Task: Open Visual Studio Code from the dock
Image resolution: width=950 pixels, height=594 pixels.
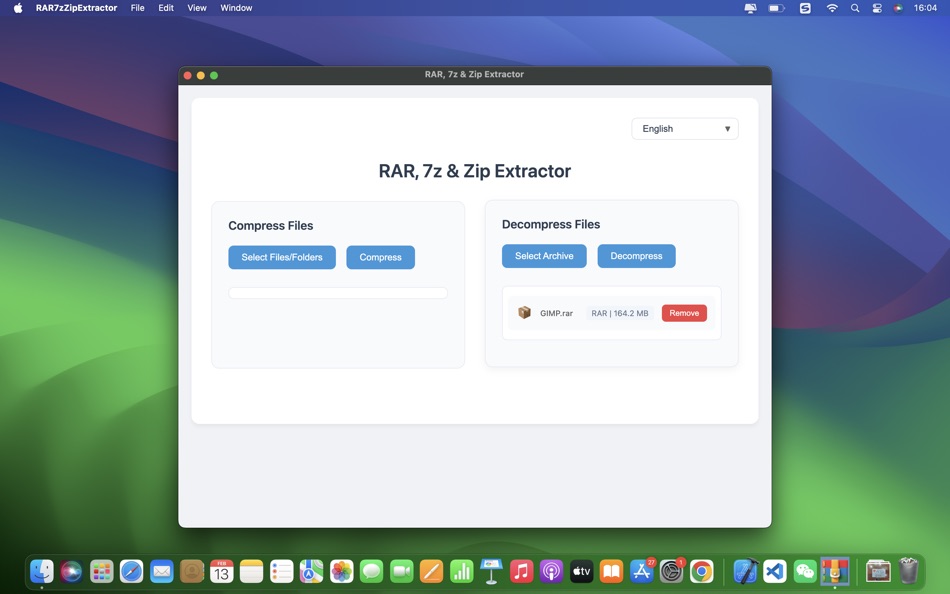Action: (x=775, y=571)
